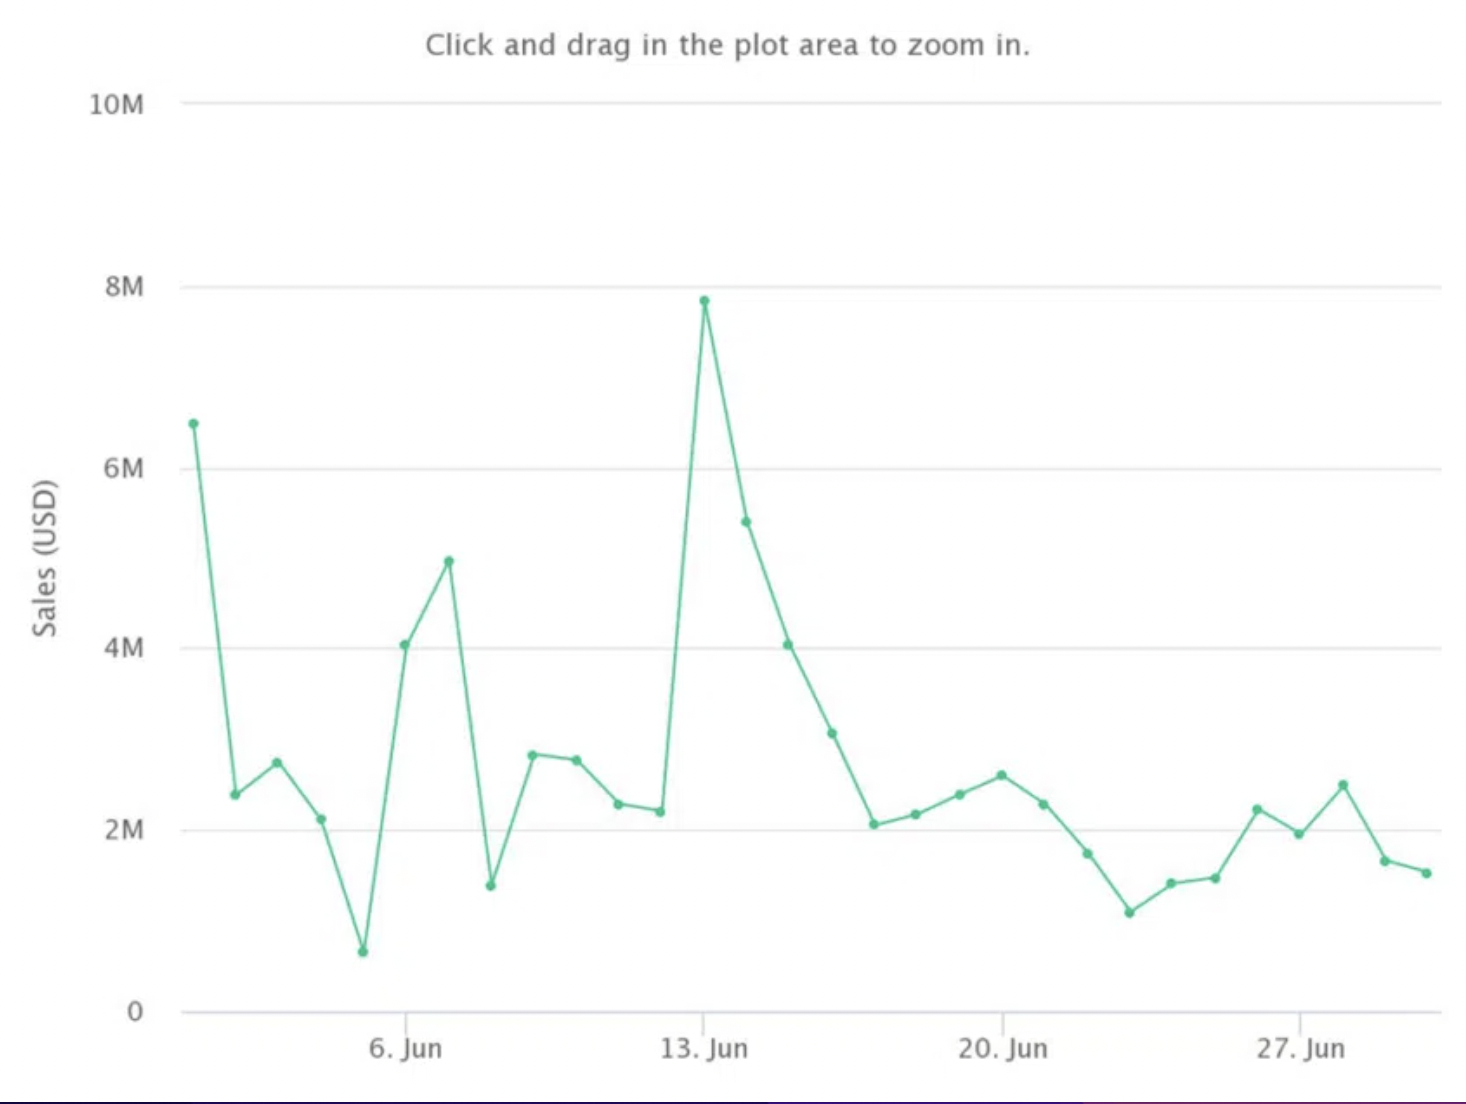The height and width of the screenshot is (1104, 1466).
Task: Click the 27. Jun x-axis label
Action: pos(1300,1048)
